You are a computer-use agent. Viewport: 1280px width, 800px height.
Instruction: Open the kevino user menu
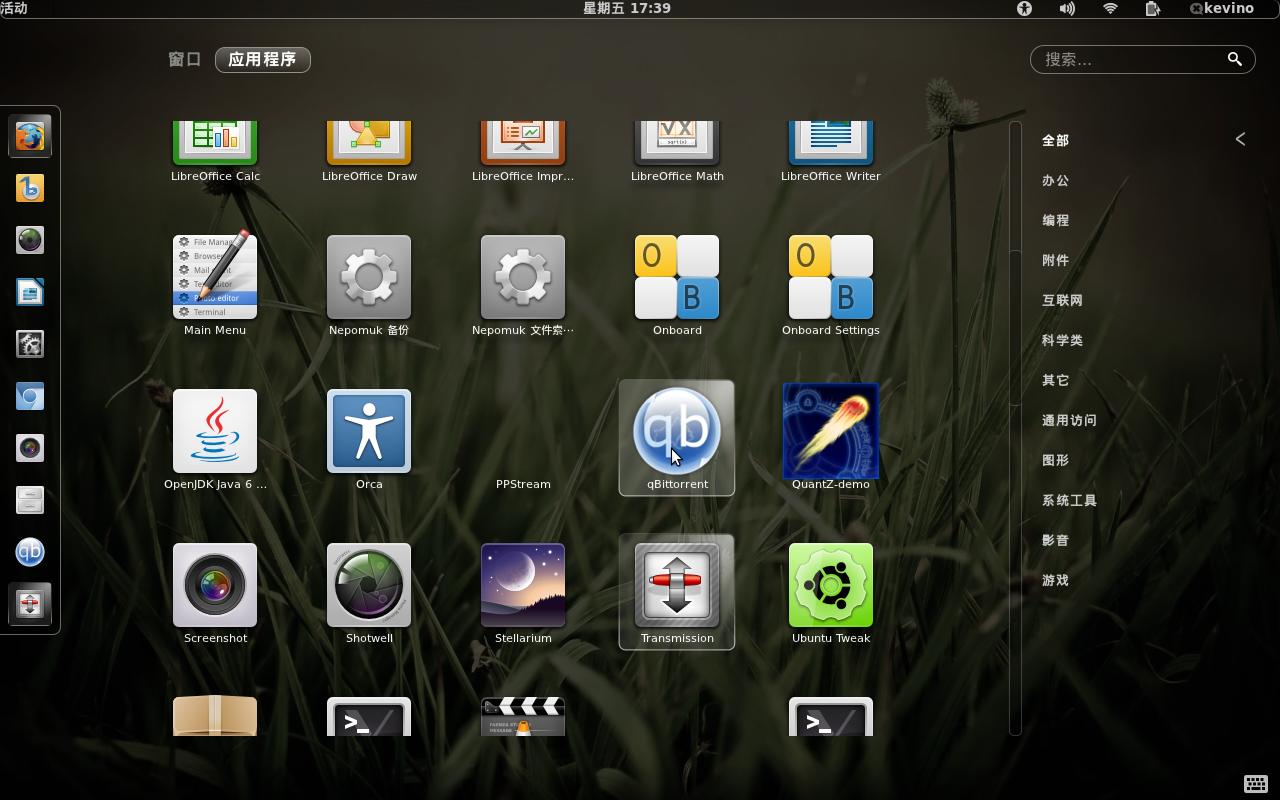(x=1222, y=8)
